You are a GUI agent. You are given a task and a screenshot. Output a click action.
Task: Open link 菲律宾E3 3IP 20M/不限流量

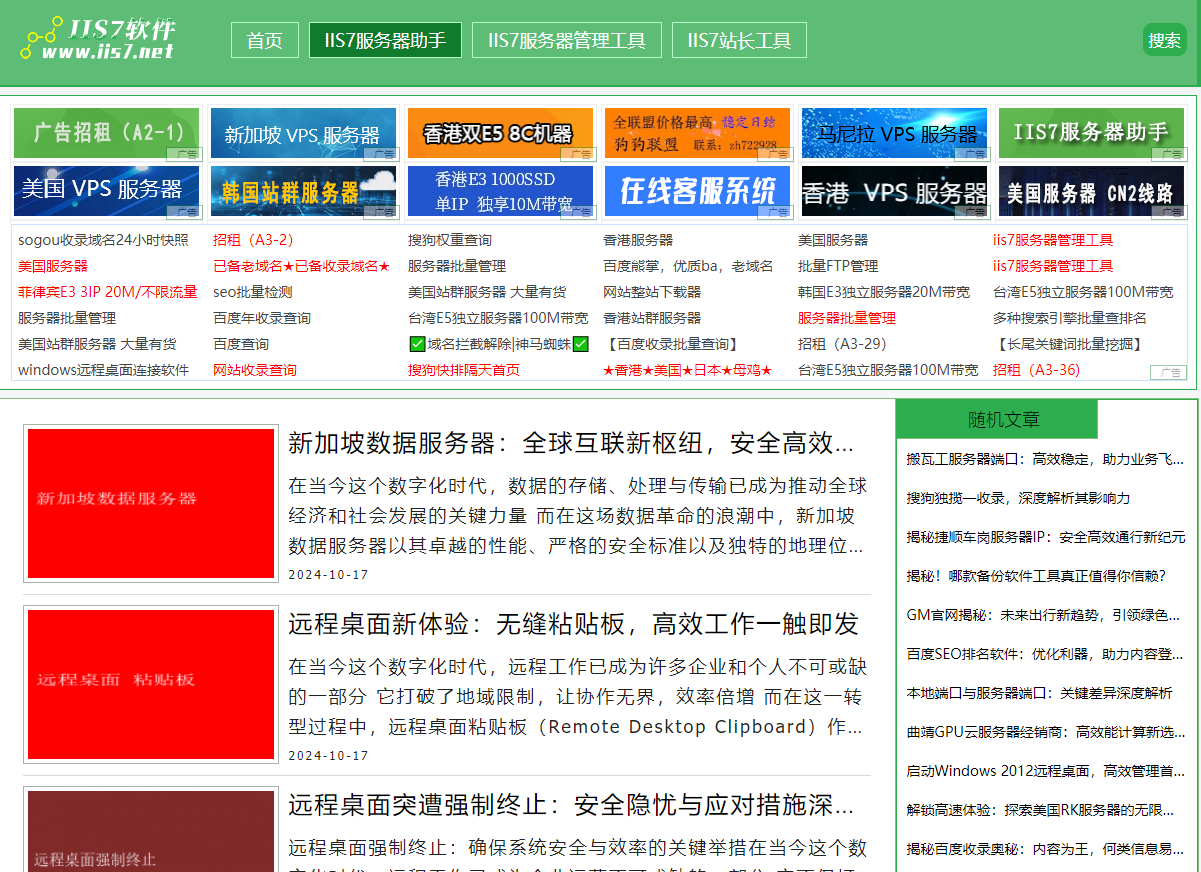click(108, 292)
